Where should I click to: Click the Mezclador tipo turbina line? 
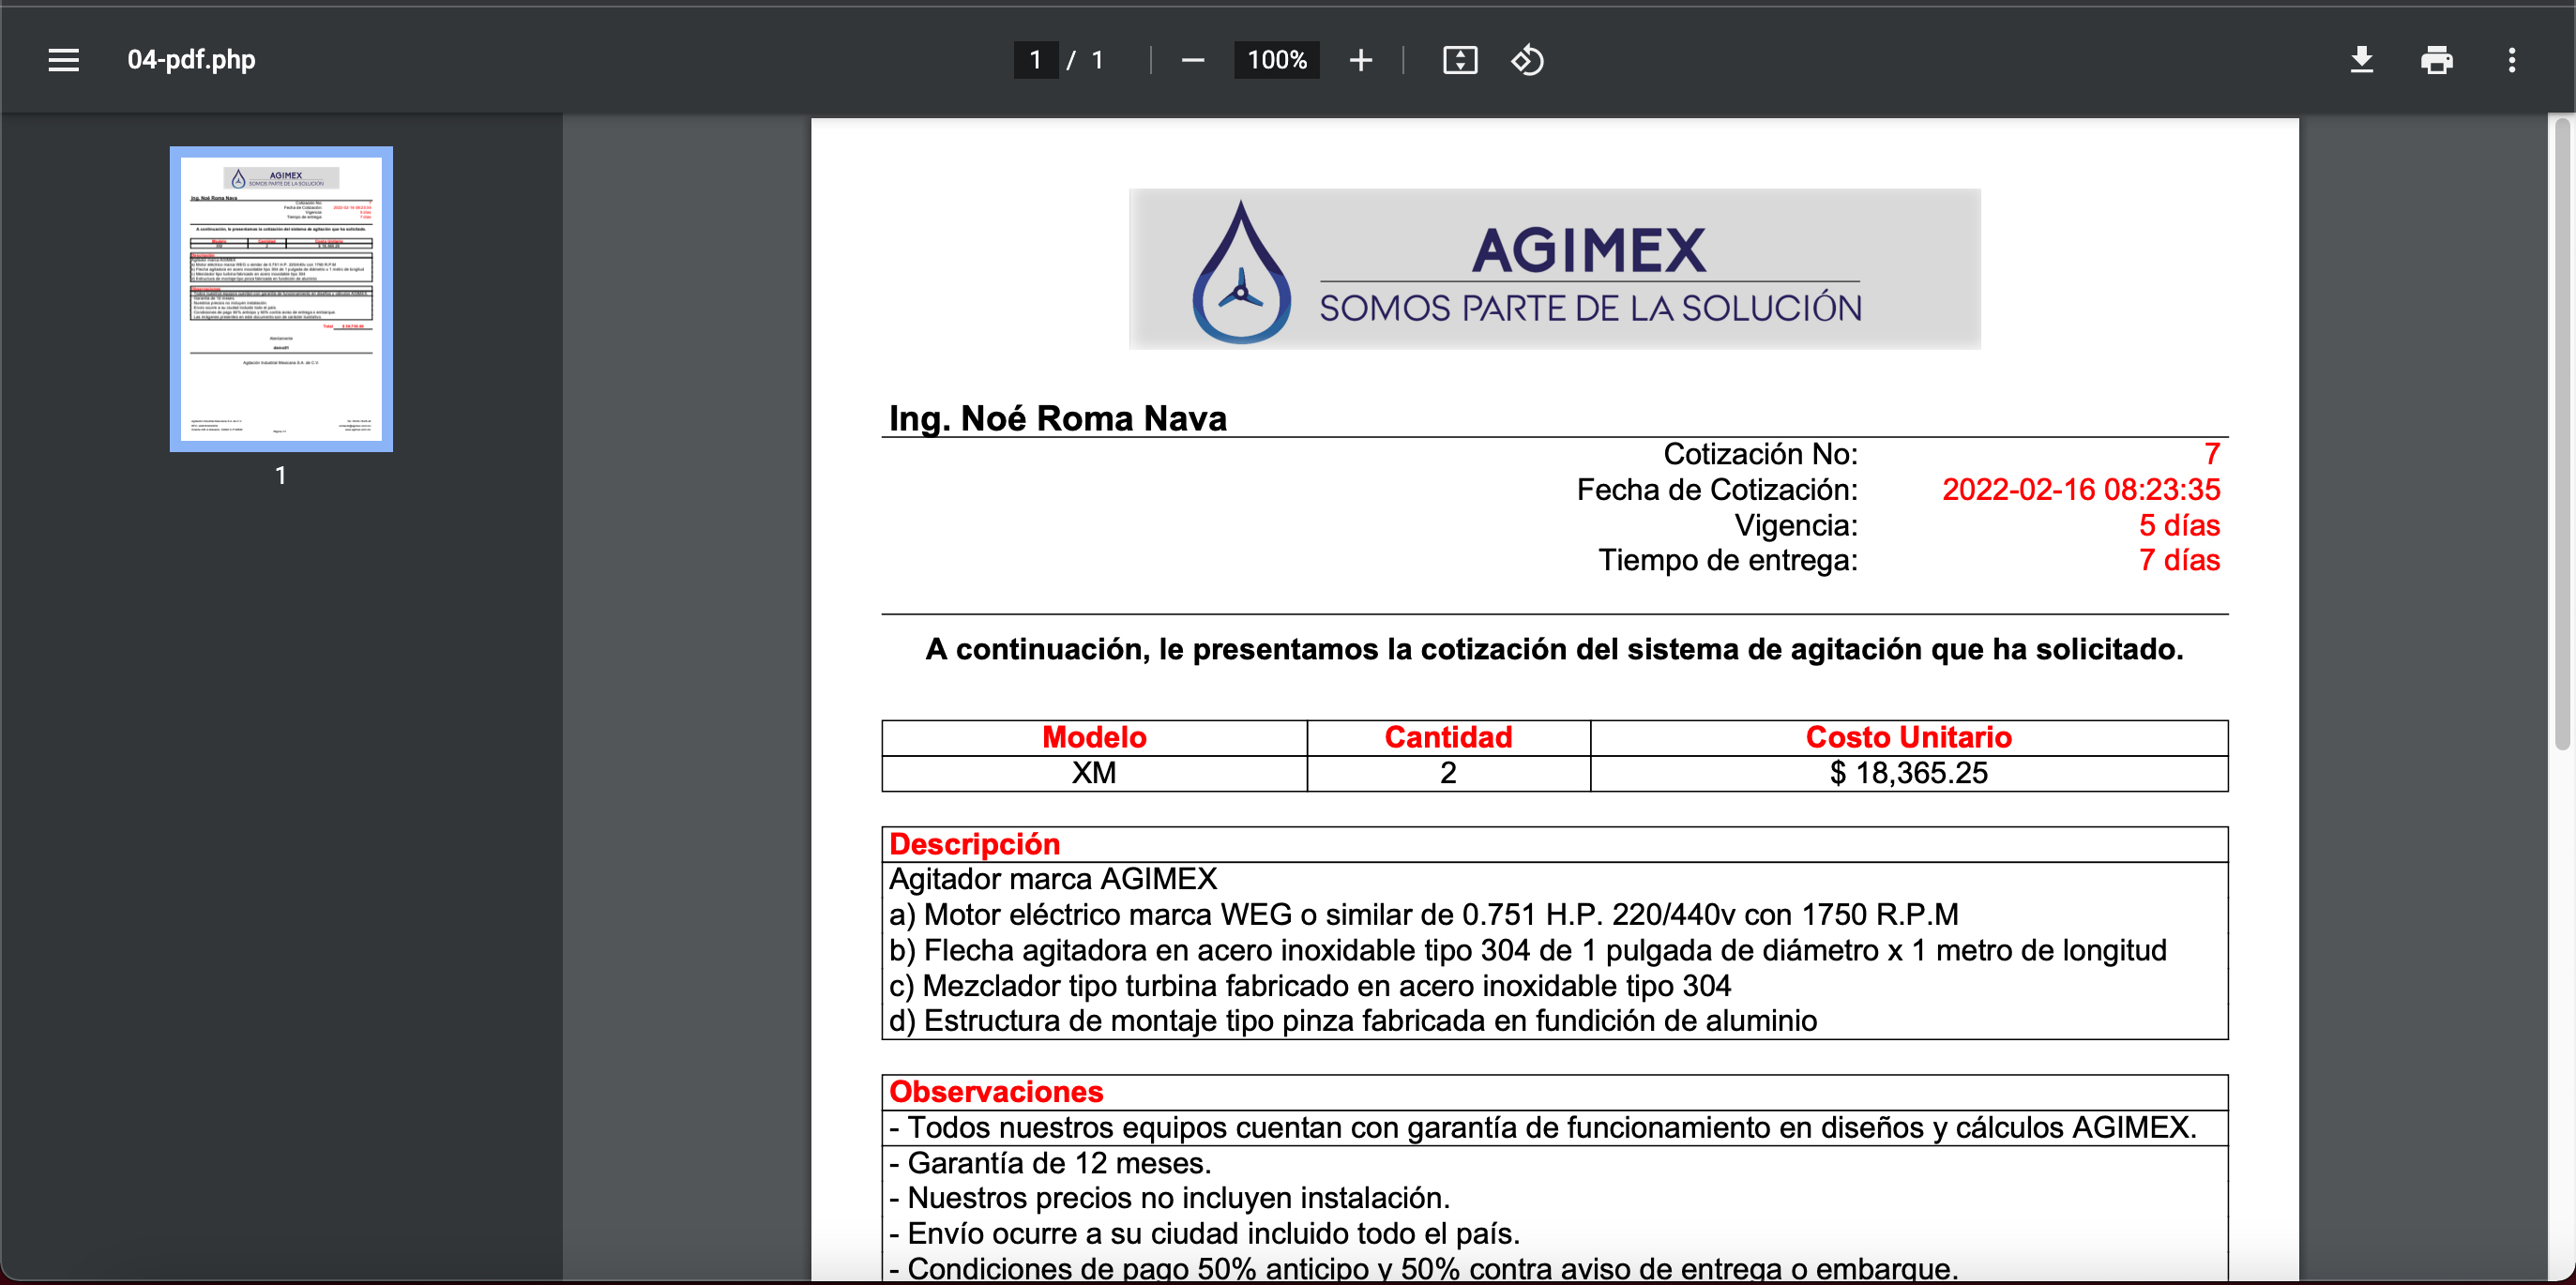1310,986
